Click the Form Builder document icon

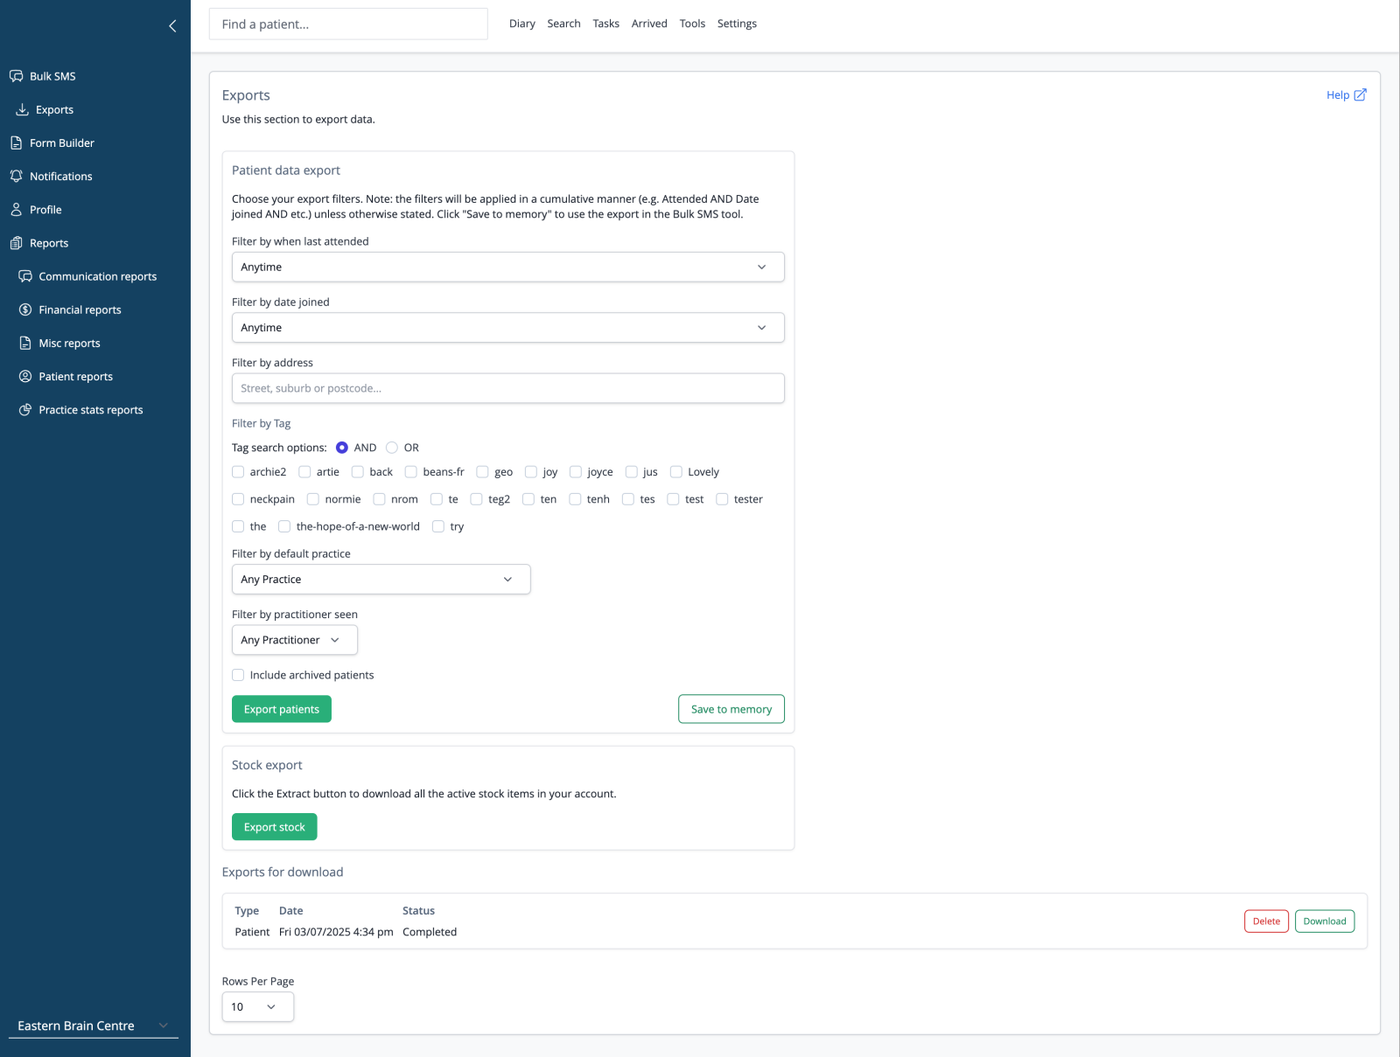point(16,143)
